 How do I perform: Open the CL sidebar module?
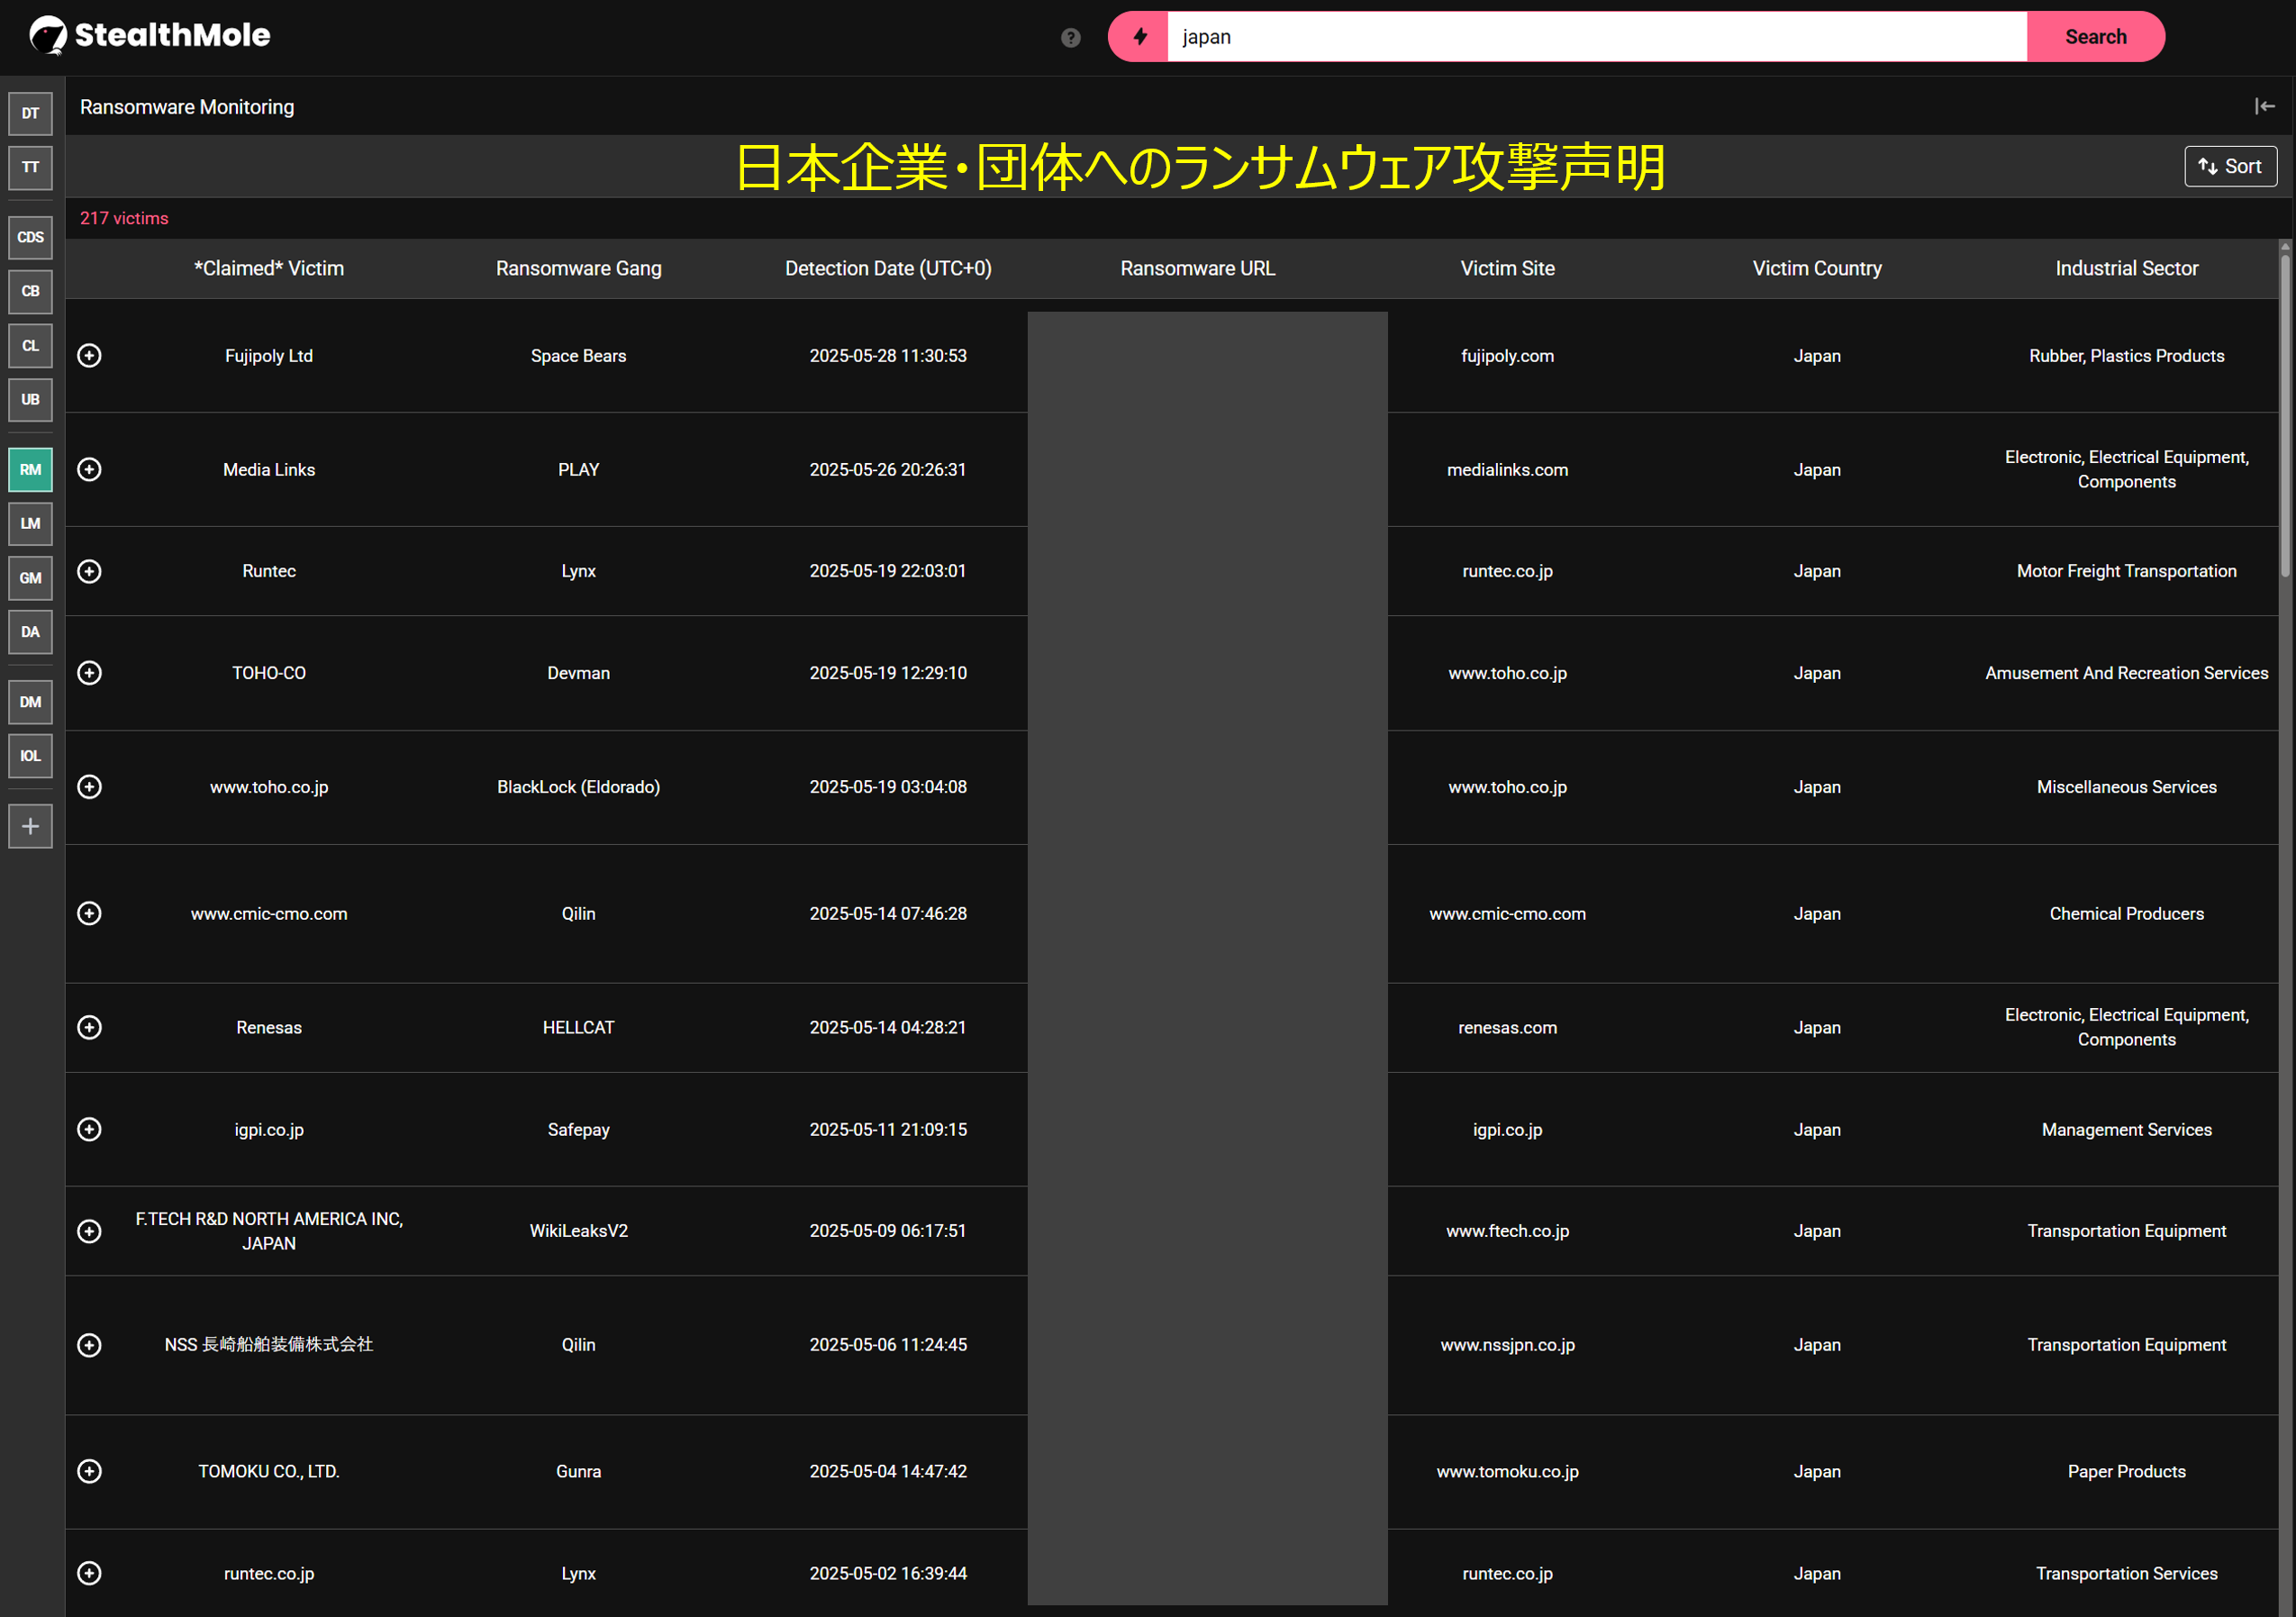30,345
